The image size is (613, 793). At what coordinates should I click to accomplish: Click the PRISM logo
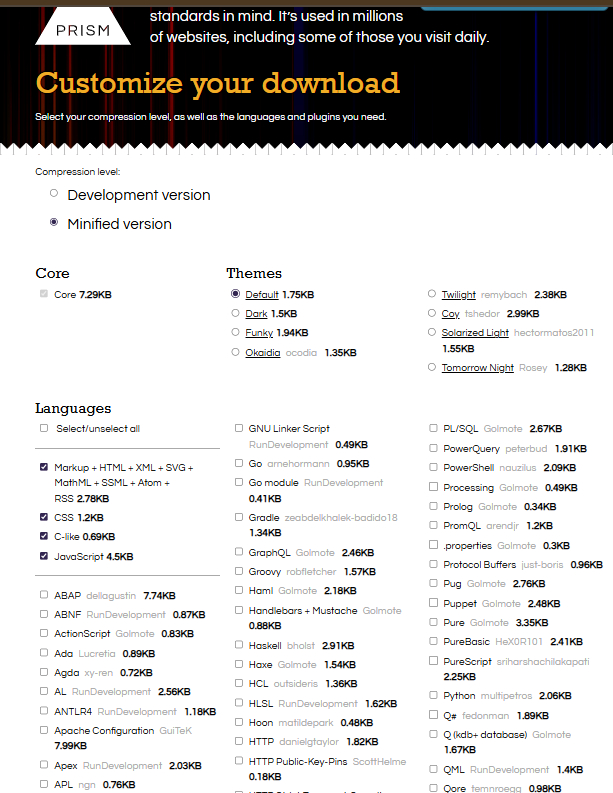(83, 28)
